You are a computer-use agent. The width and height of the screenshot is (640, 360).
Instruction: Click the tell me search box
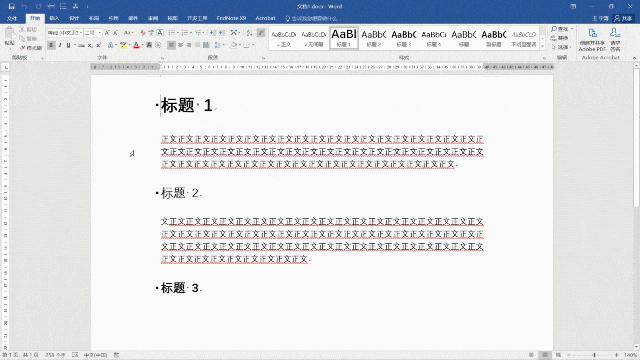[312, 18]
